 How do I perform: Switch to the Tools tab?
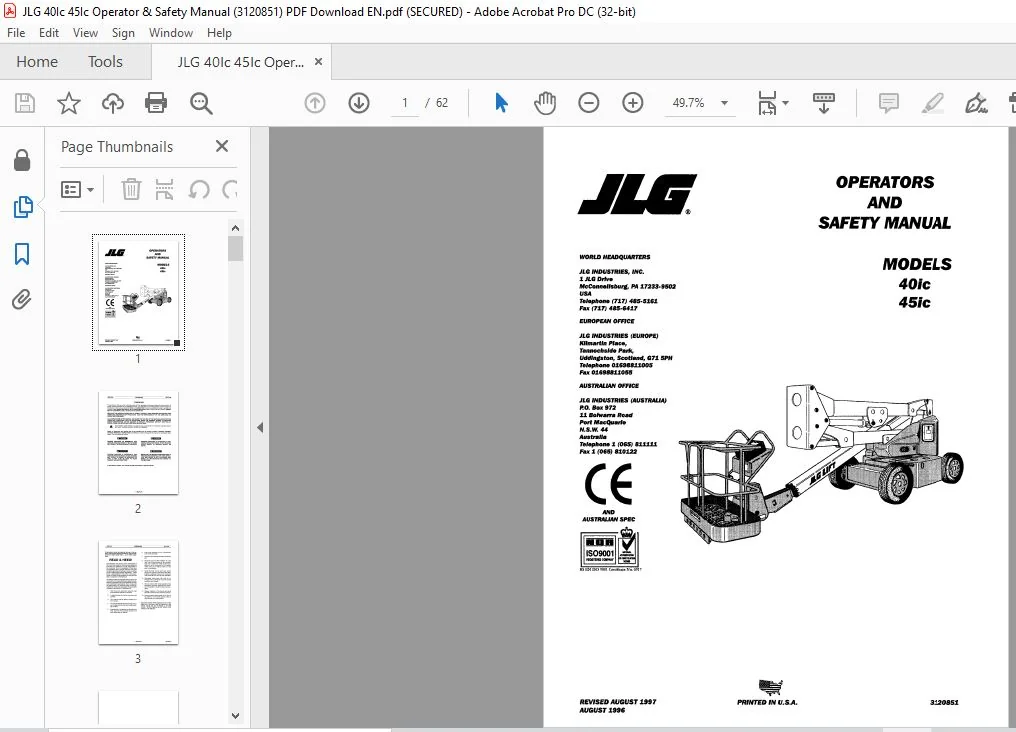click(x=105, y=62)
